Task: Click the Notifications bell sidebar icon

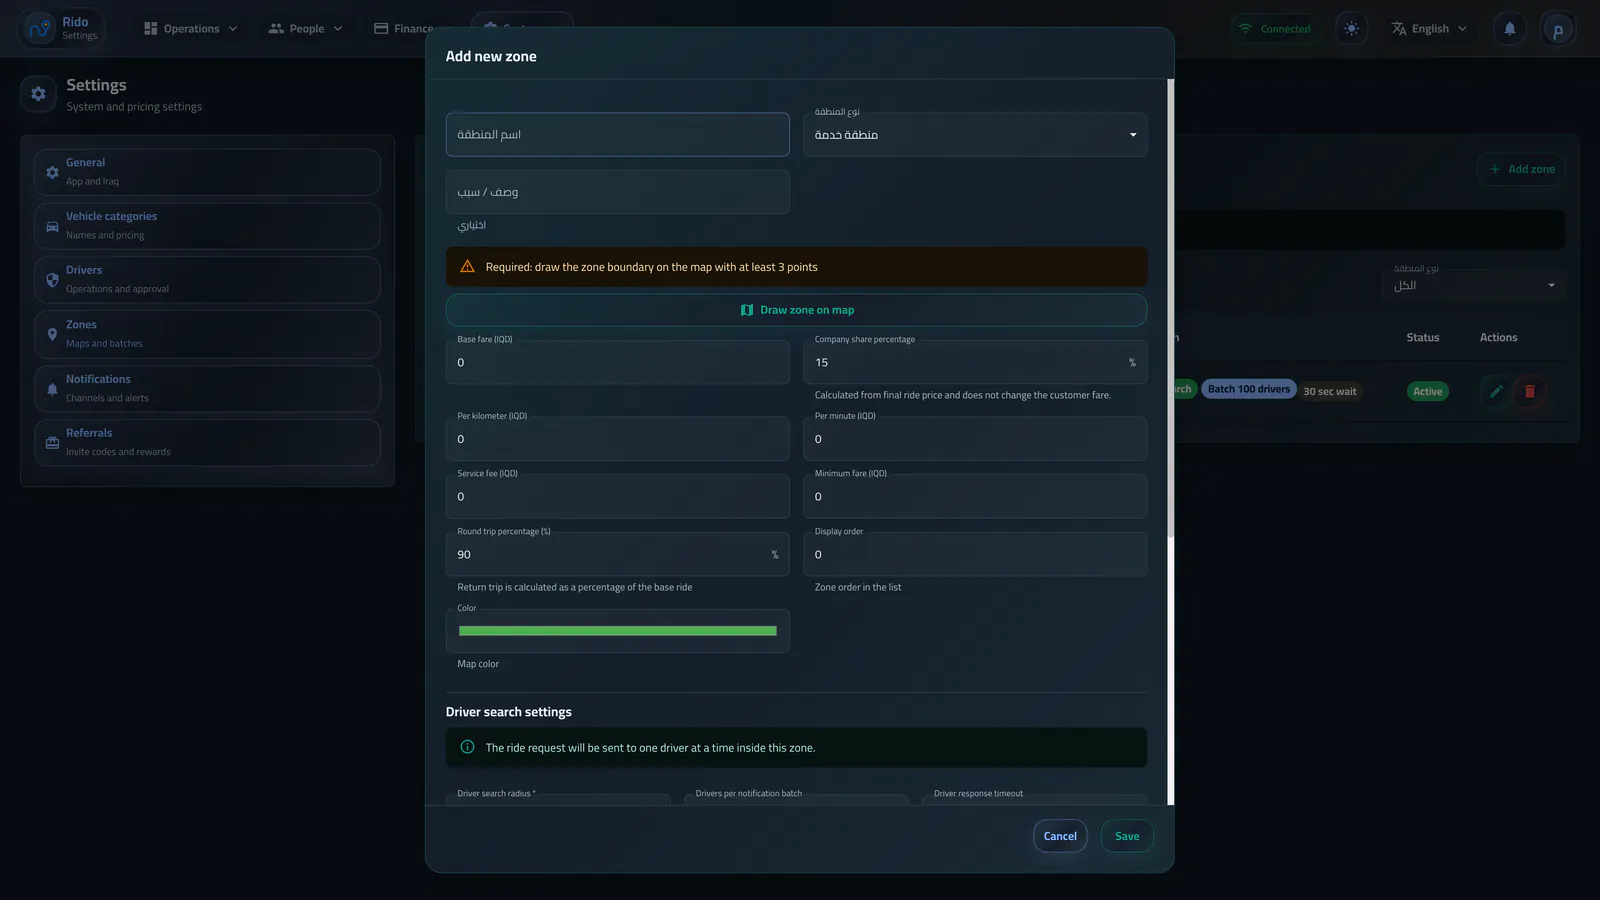Action: [x=52, y=389]
